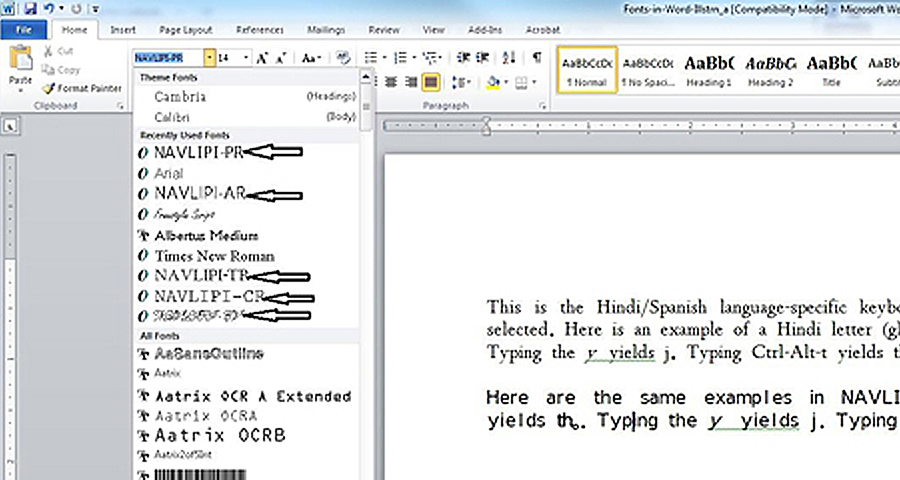This screenshot has height=480, width=900.
Task: Apply the Title style
Action: 831,70
